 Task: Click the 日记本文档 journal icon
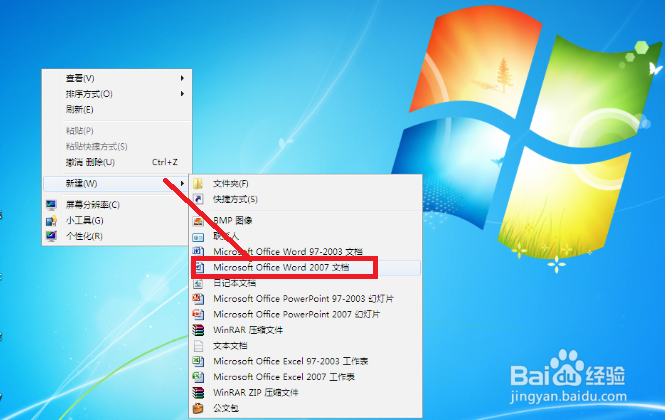(x=198, y=283)
